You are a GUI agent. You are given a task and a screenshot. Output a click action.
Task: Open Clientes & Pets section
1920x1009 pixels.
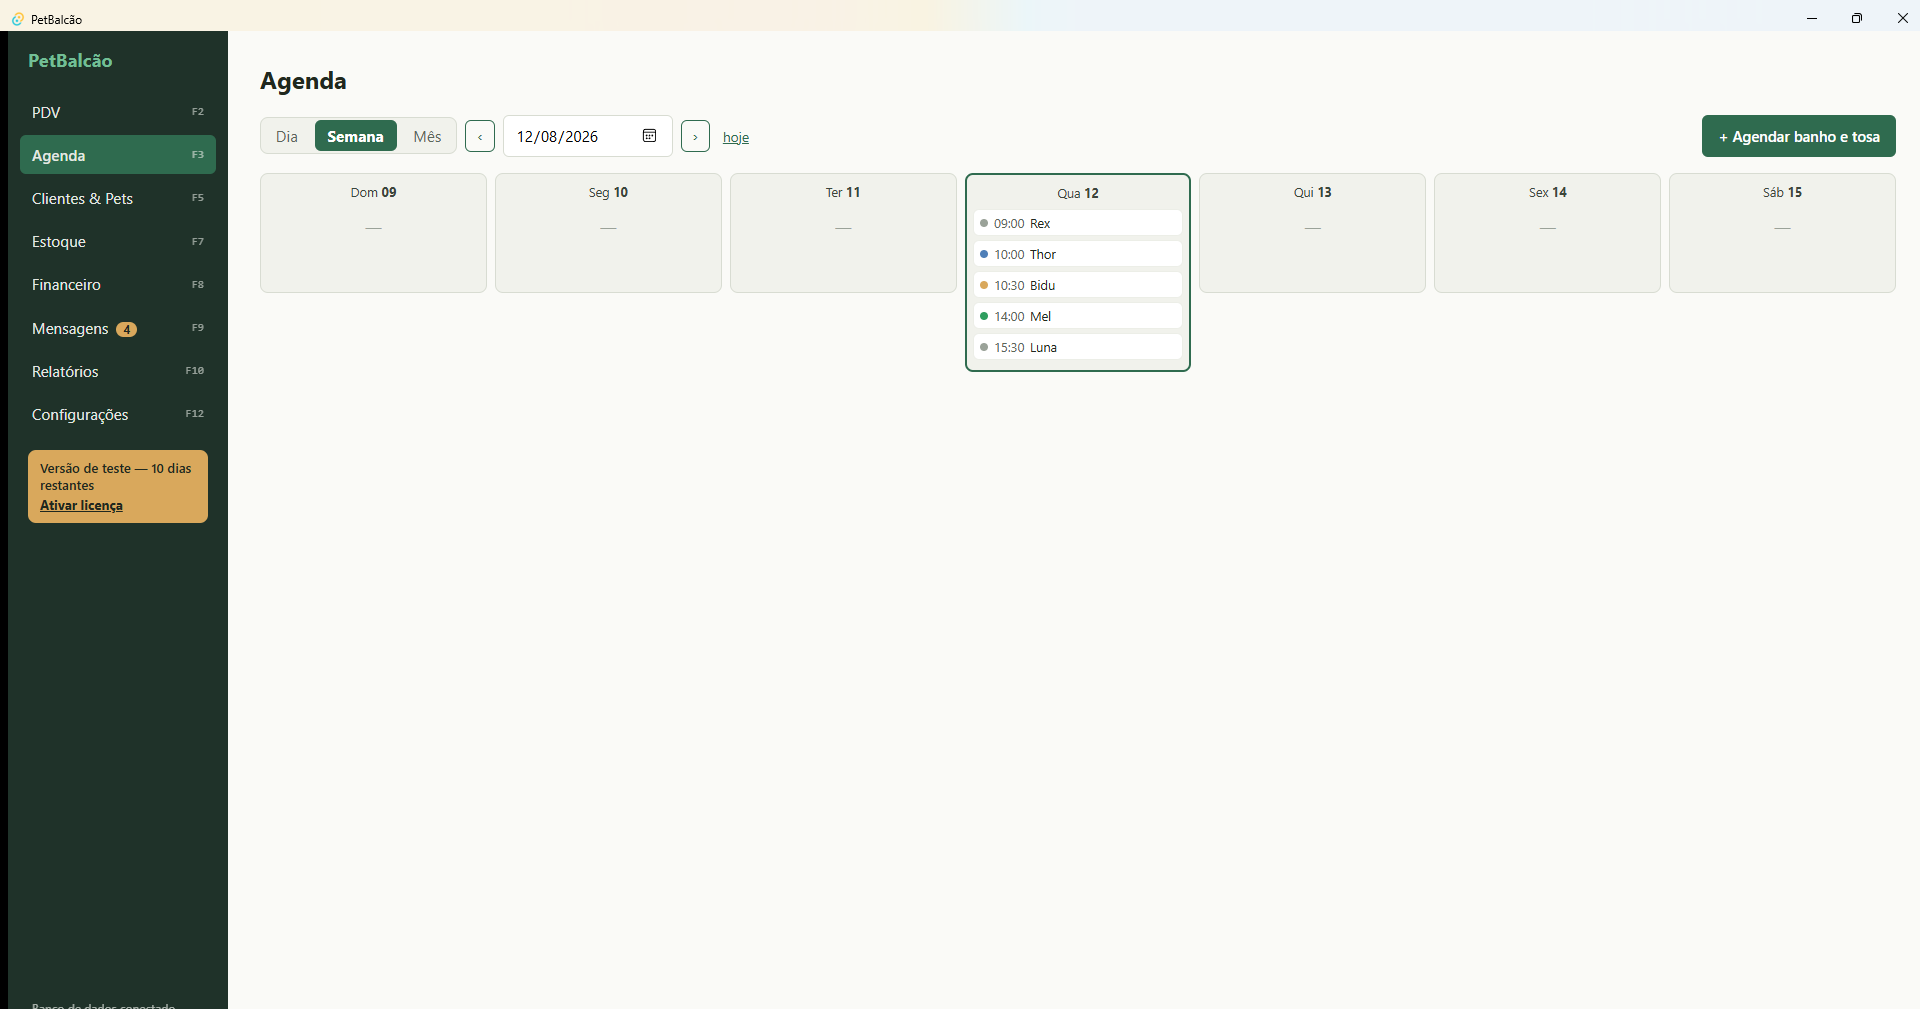point(118,198)
